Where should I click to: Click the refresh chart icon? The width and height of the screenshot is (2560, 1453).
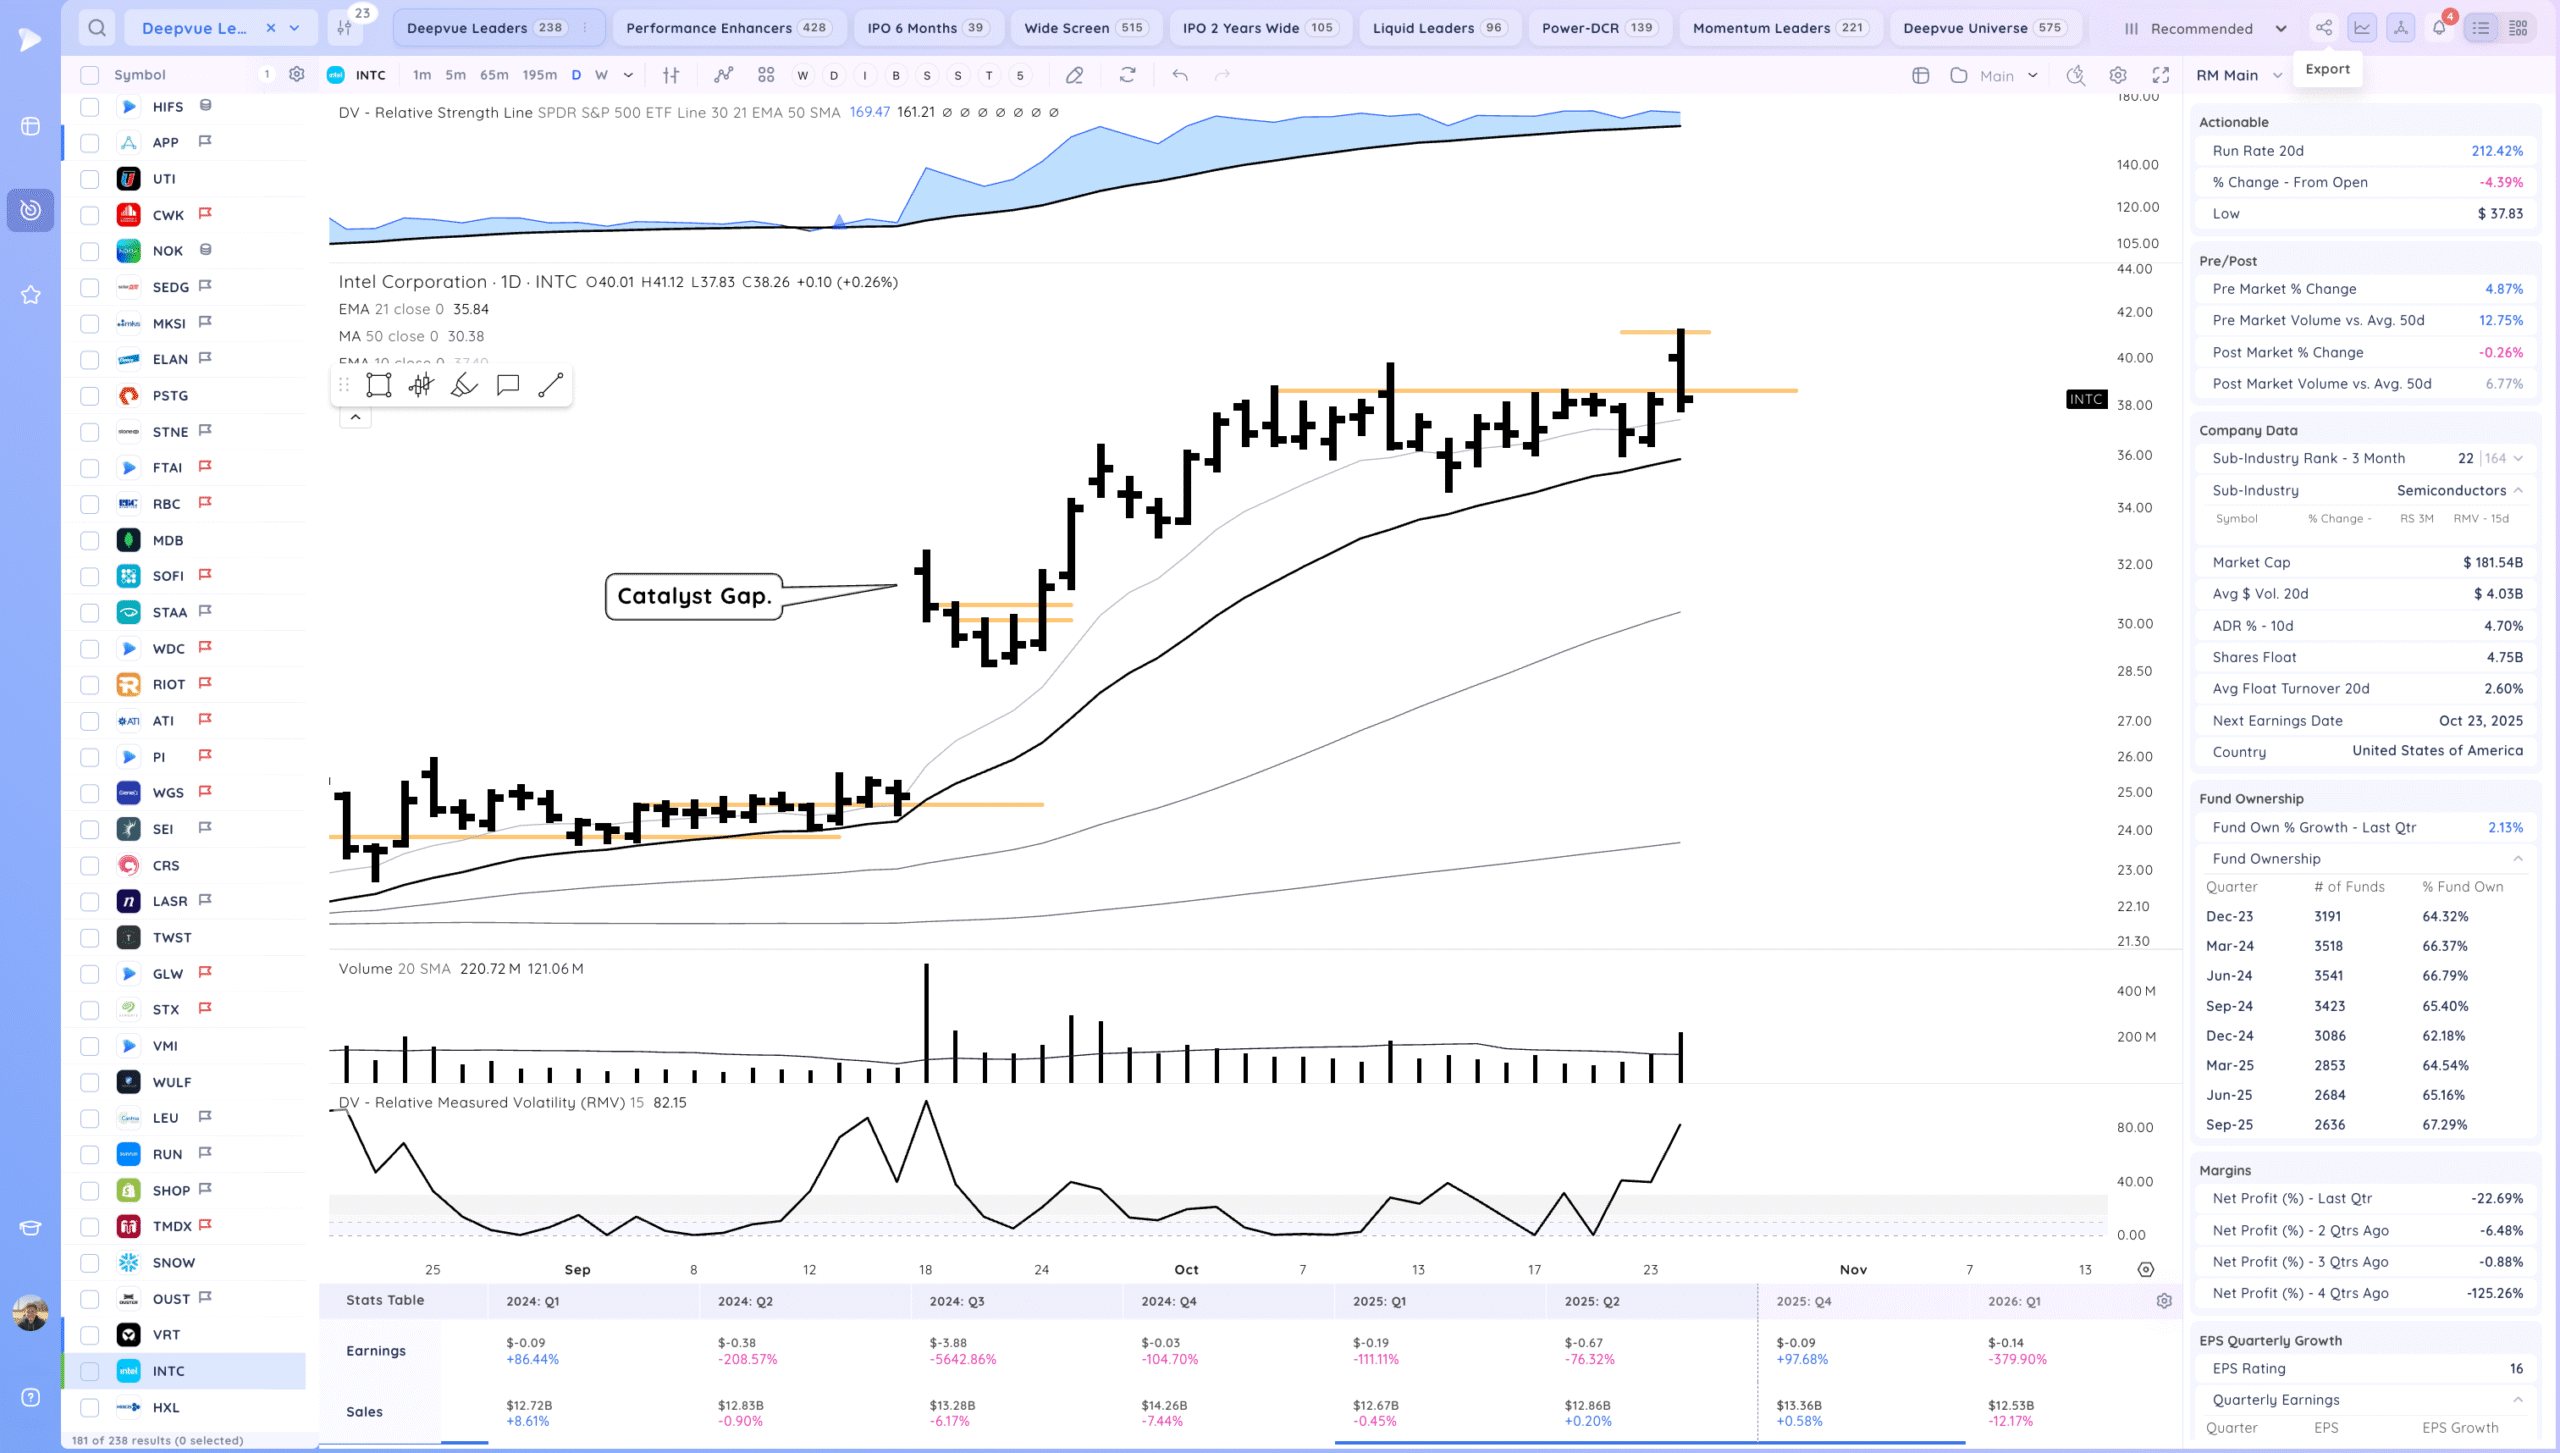point(1127,75)
